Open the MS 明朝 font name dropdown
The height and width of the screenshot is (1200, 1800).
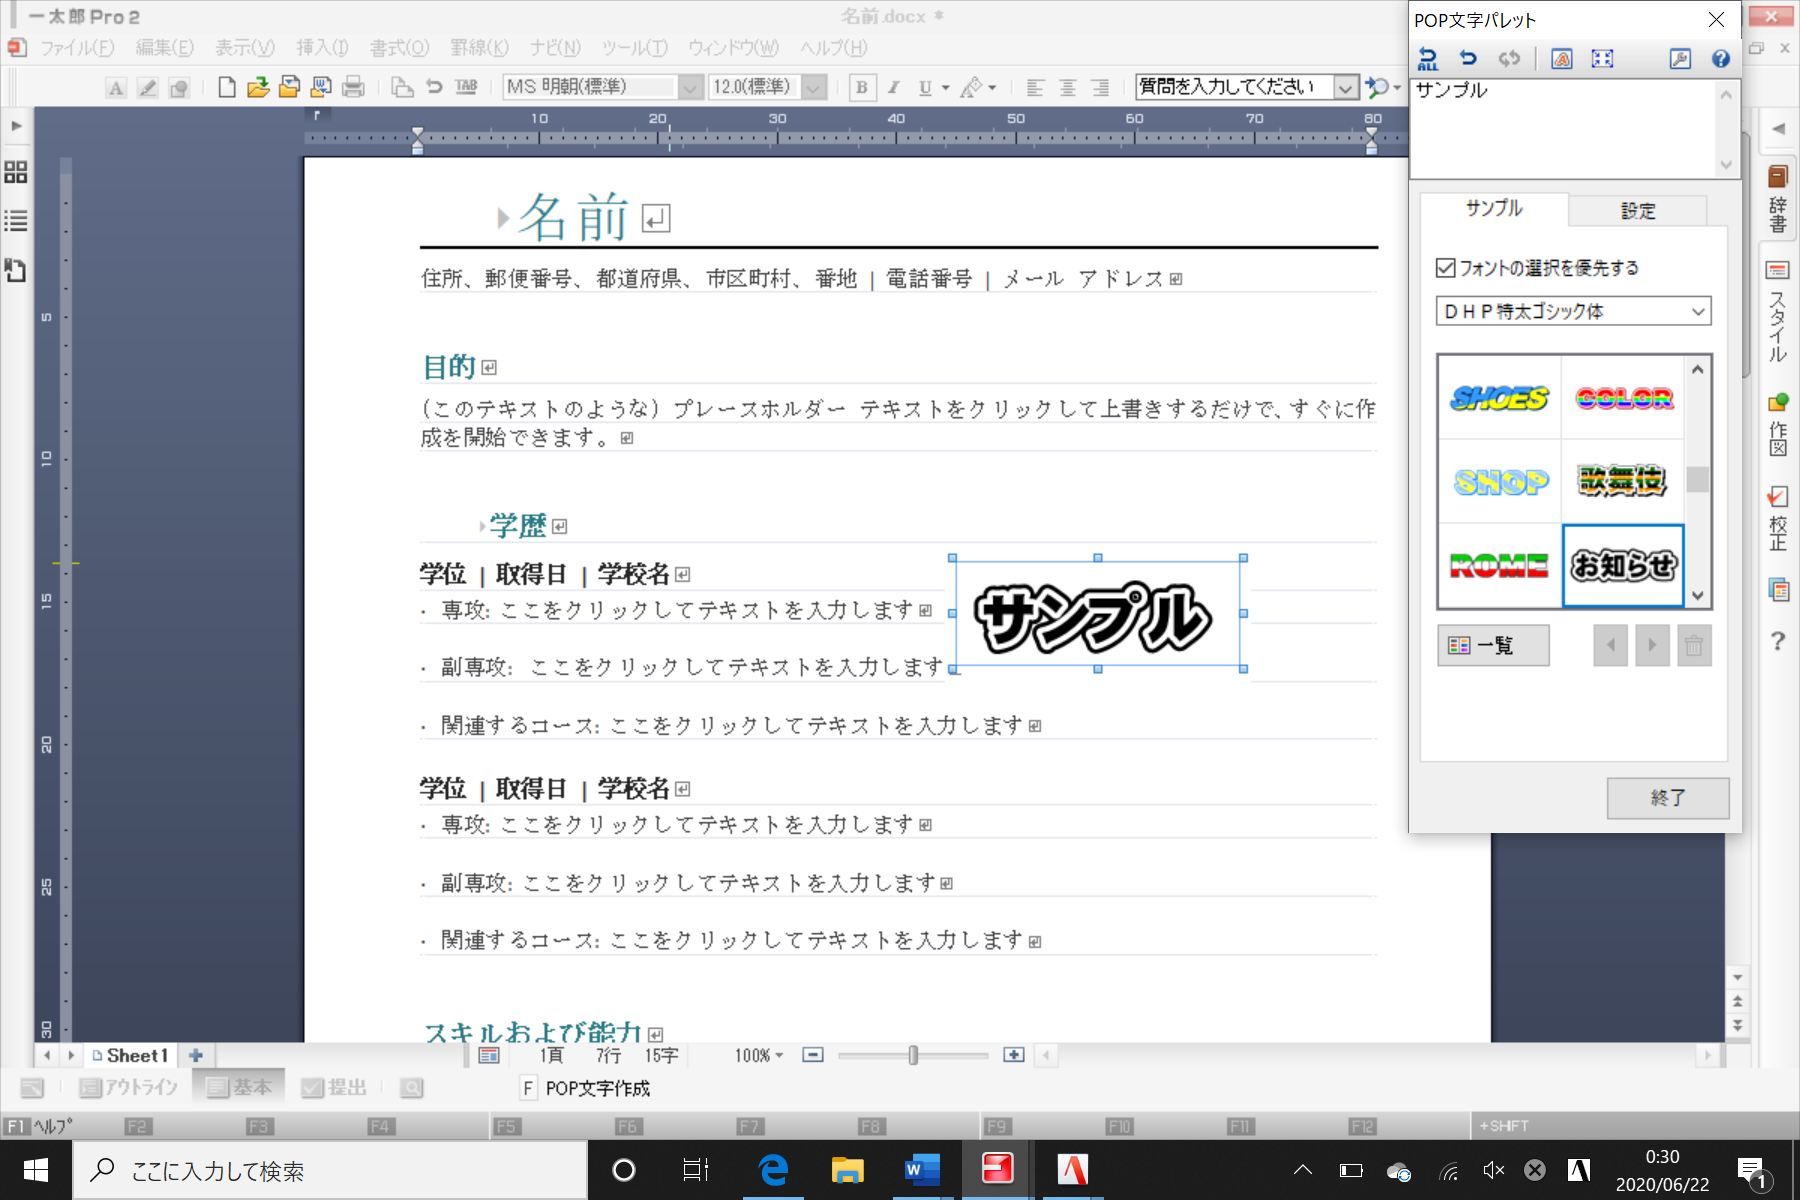pos(690,87)
